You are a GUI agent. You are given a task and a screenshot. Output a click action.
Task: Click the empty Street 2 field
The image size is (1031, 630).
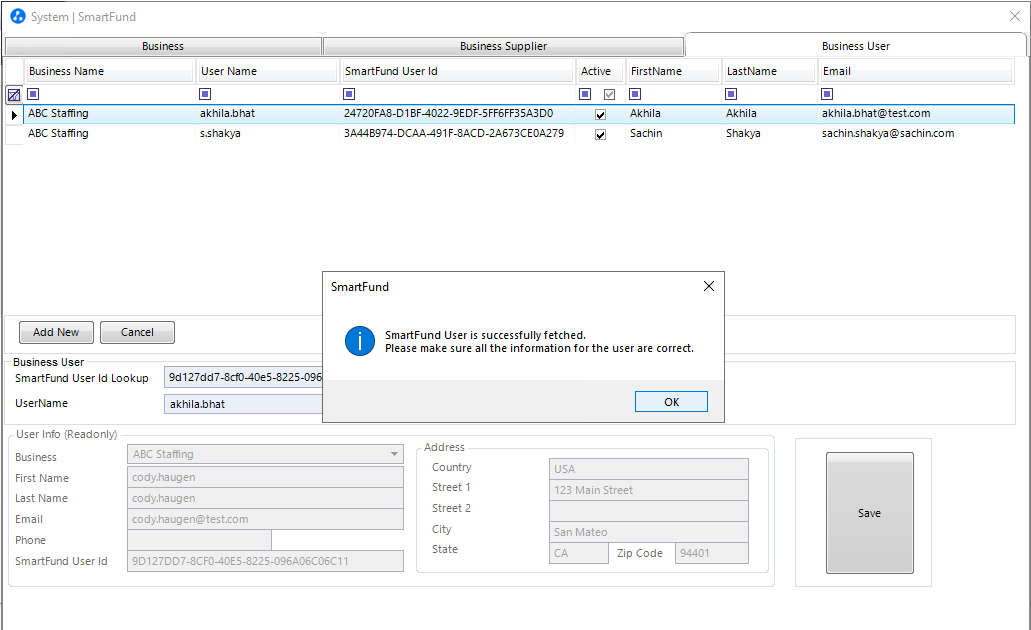click(648, 511)
